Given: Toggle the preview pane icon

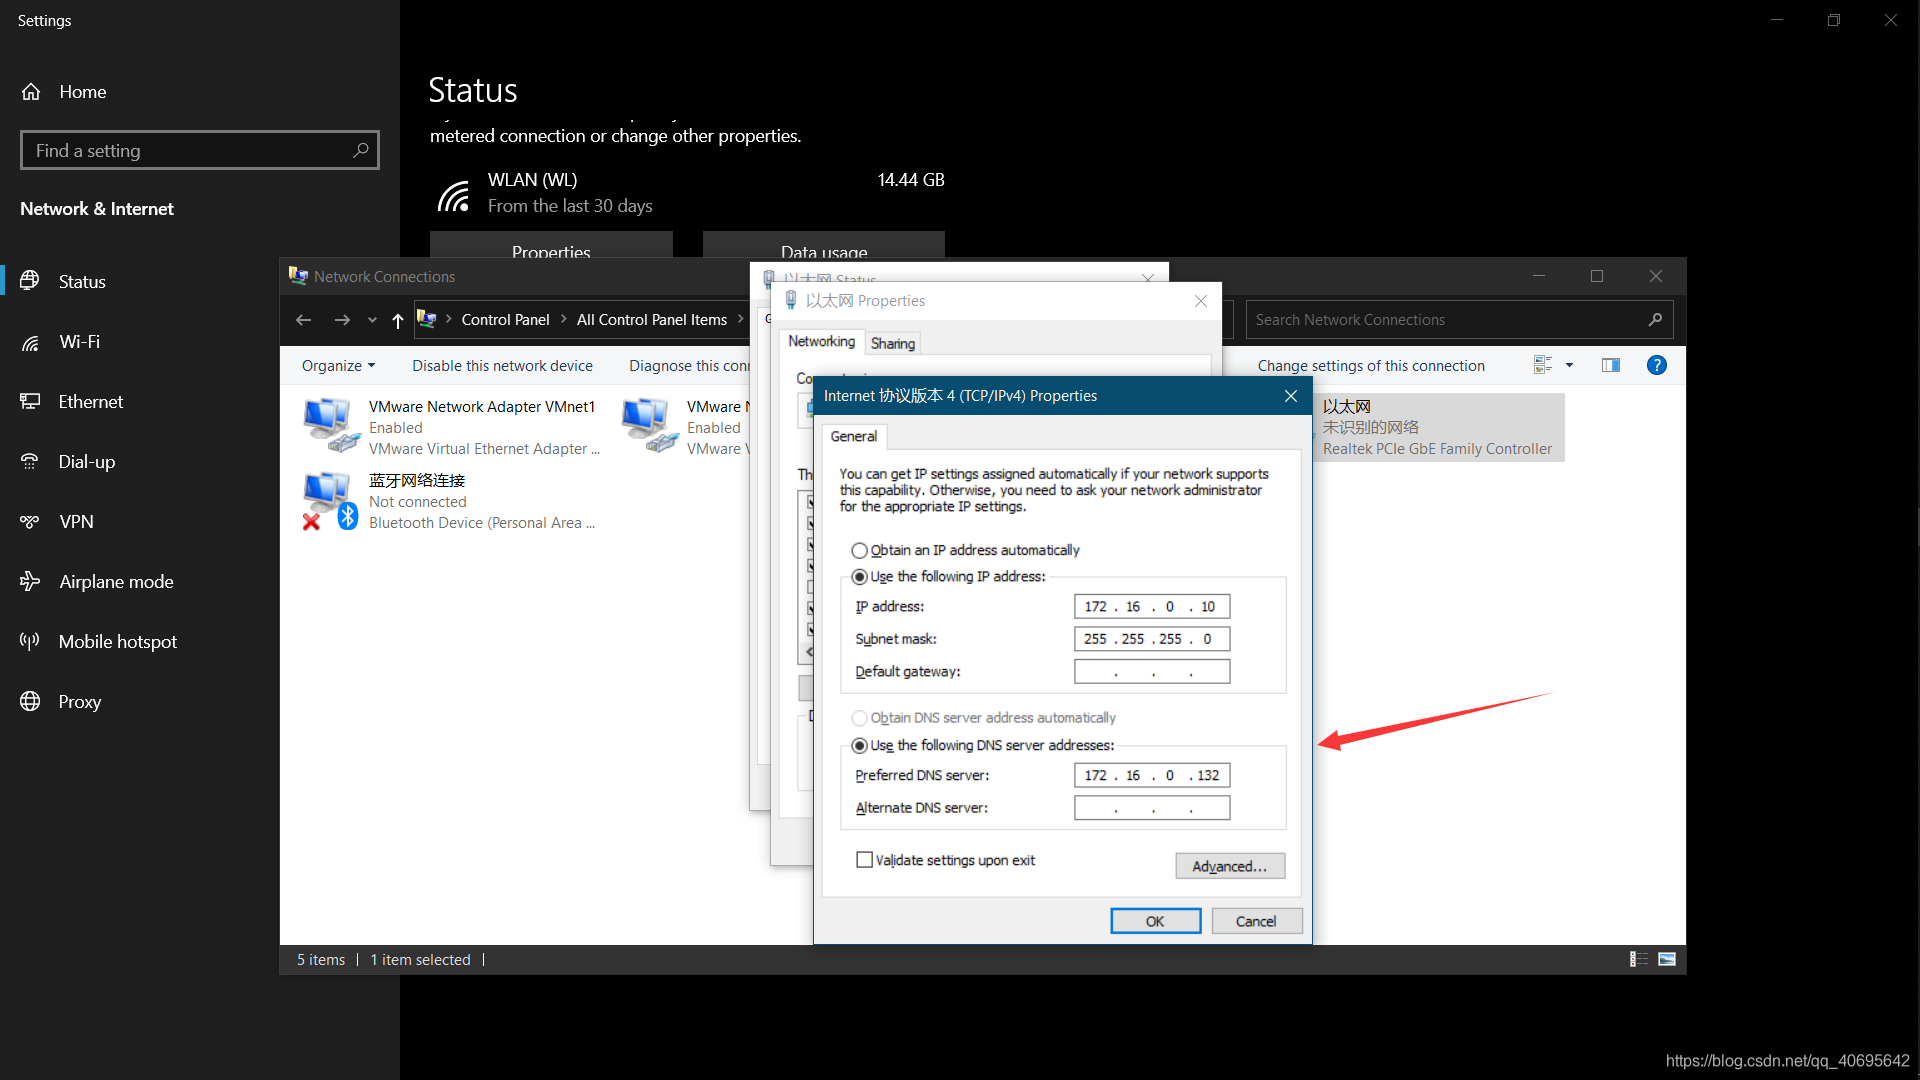Looking at the screenshot, I should click(x=1611, y=365).
